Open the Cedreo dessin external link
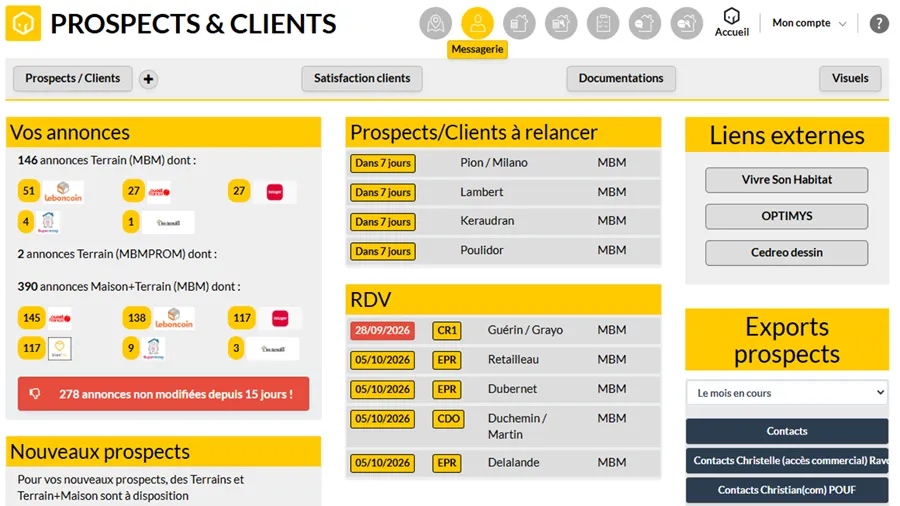The height and width of the screenshot is (506, 900). pyautogui.click(x=786, y=253)
